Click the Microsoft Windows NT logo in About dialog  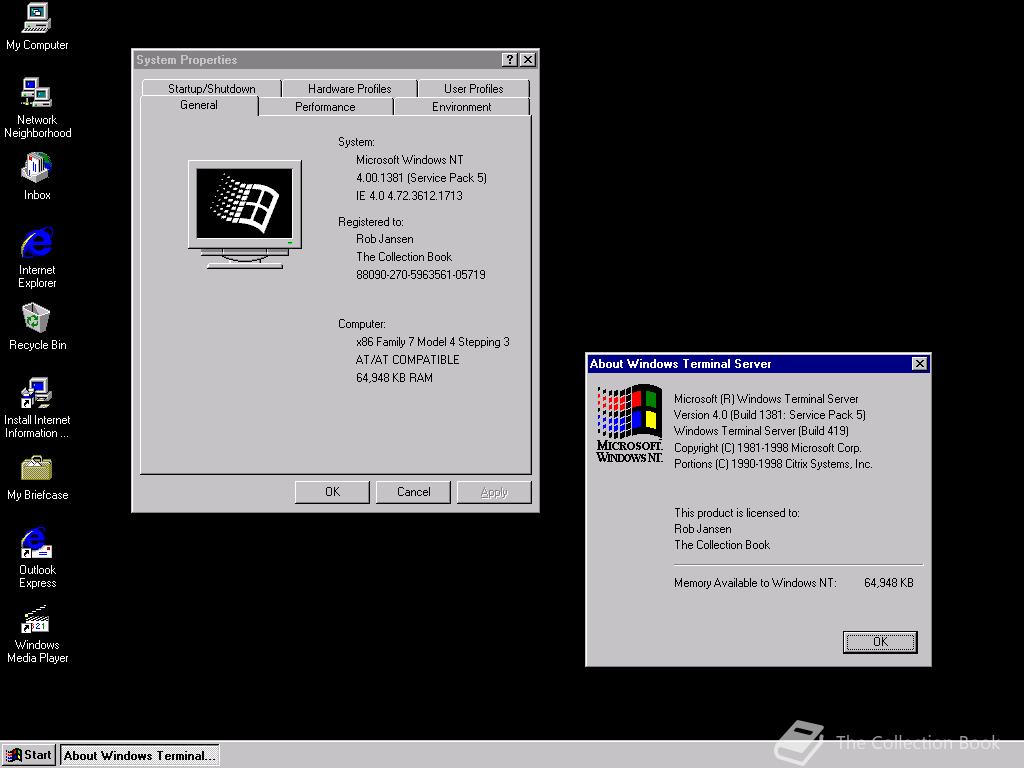point(630,423)
